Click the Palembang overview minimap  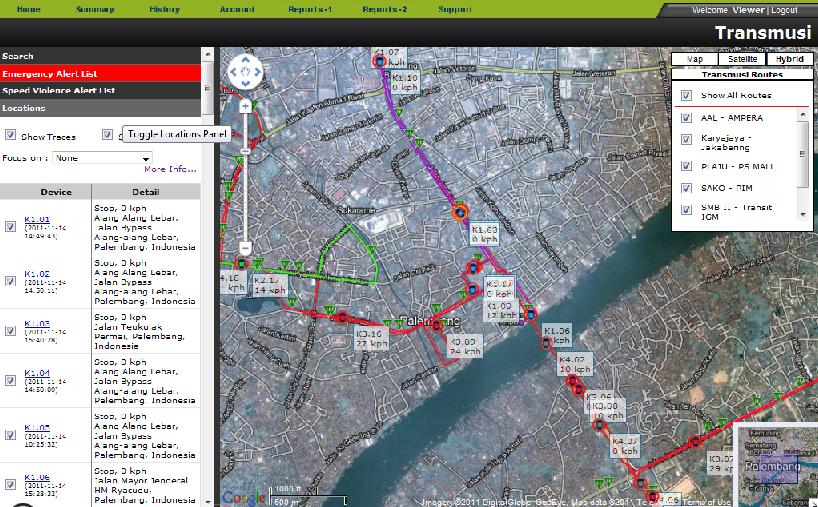775,463
